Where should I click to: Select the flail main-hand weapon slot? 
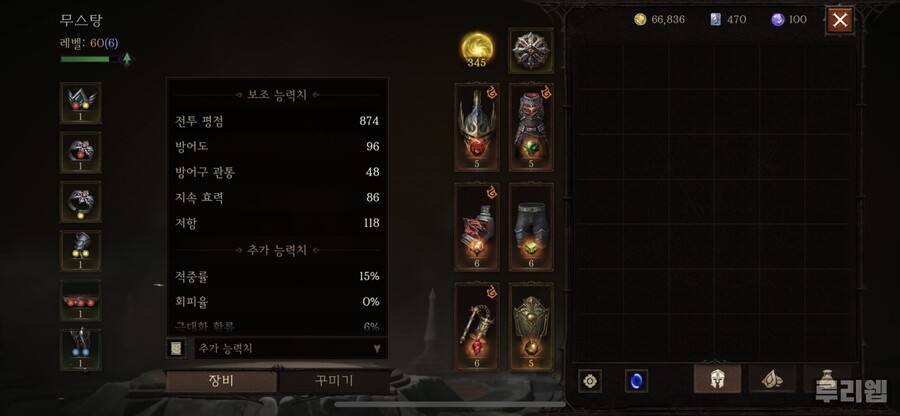pos(476,326)
